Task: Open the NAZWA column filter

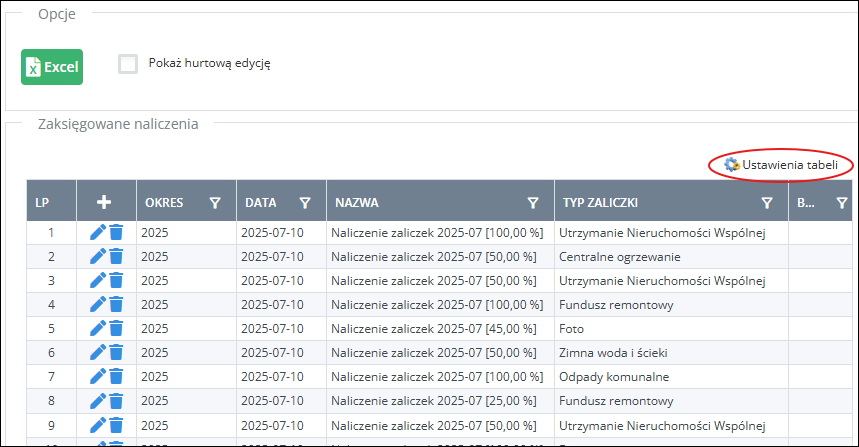Action: pyautogui.click(x=533, y=202)
